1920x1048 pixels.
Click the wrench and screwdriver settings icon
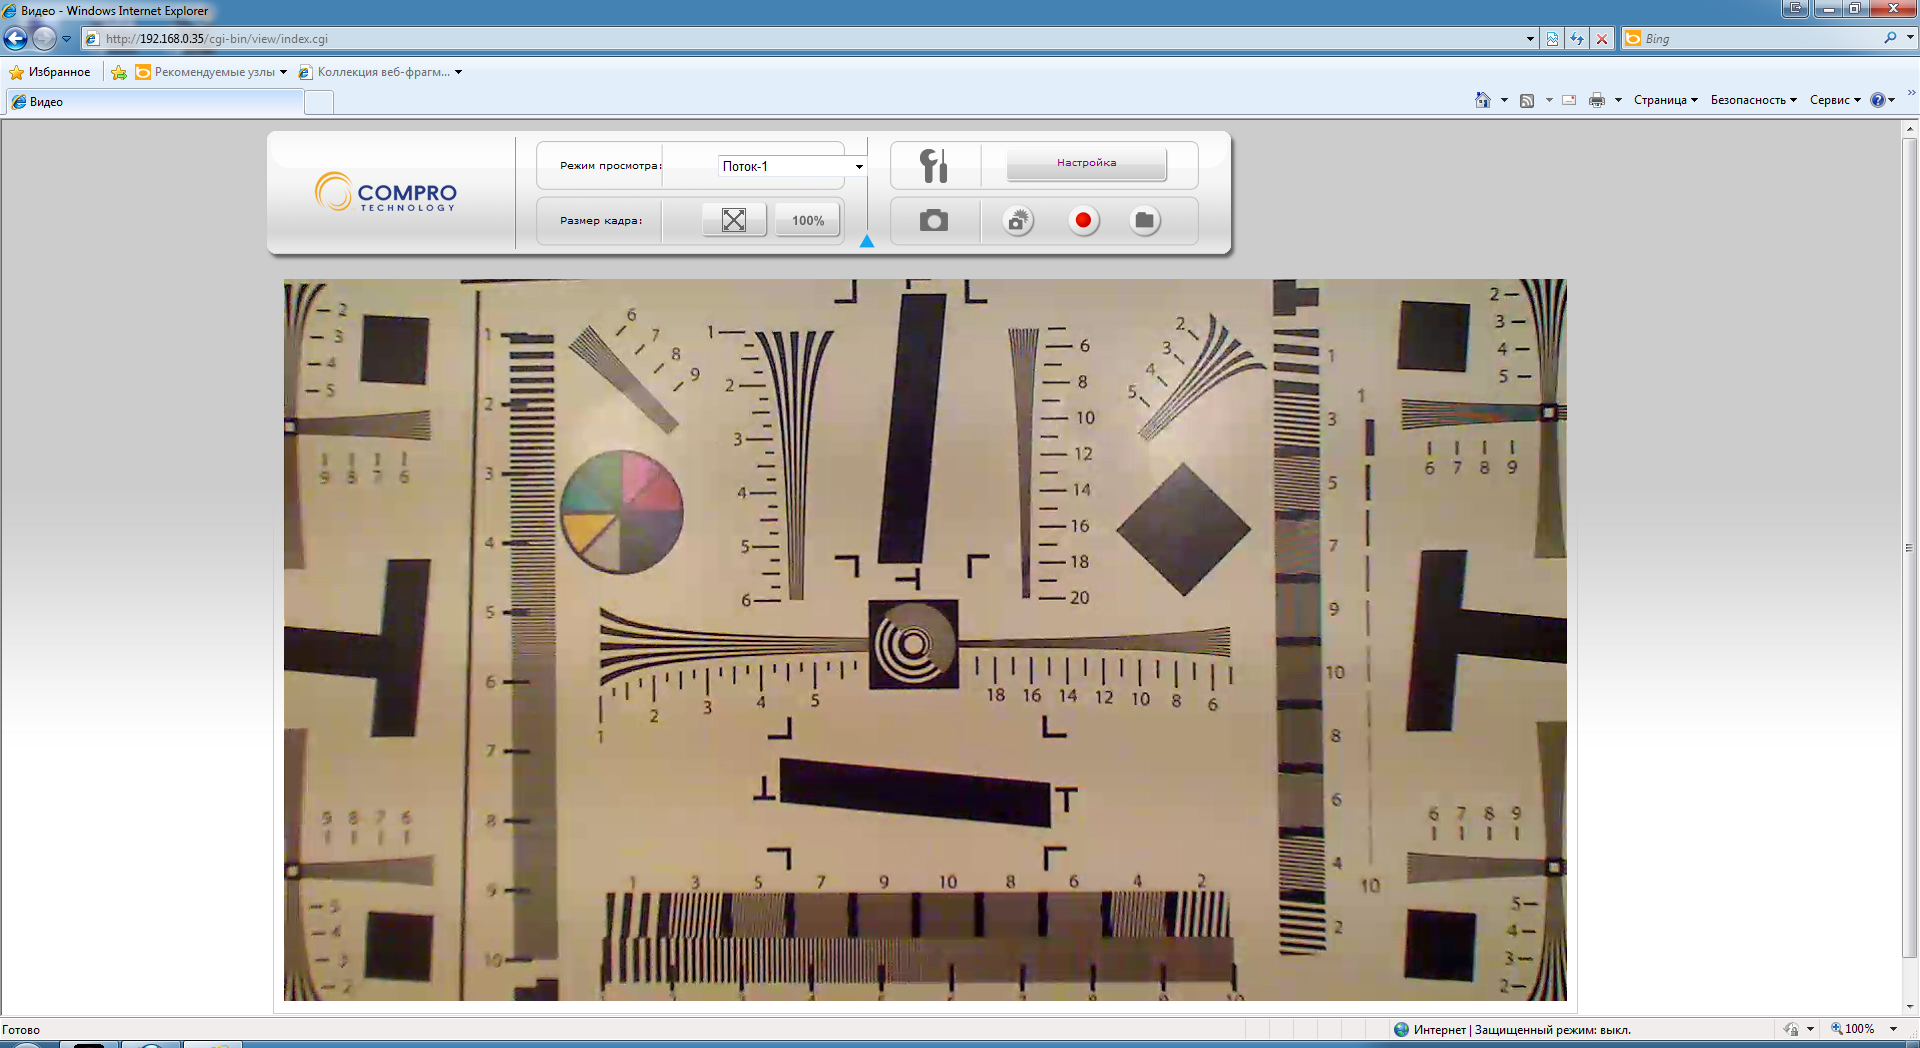[934, 165]
